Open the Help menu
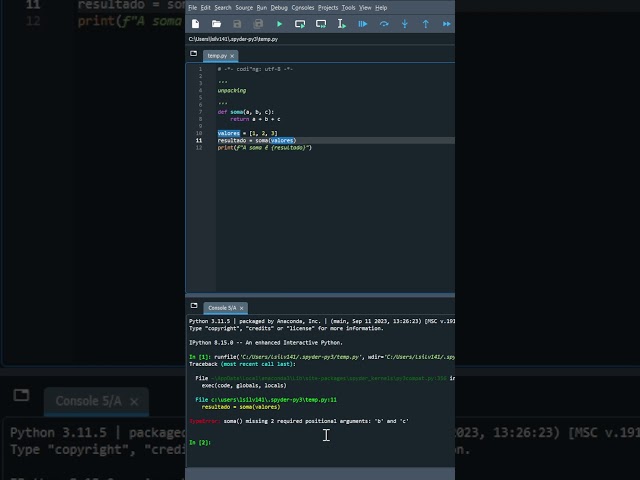640x480 pixels. coord(381,8)
